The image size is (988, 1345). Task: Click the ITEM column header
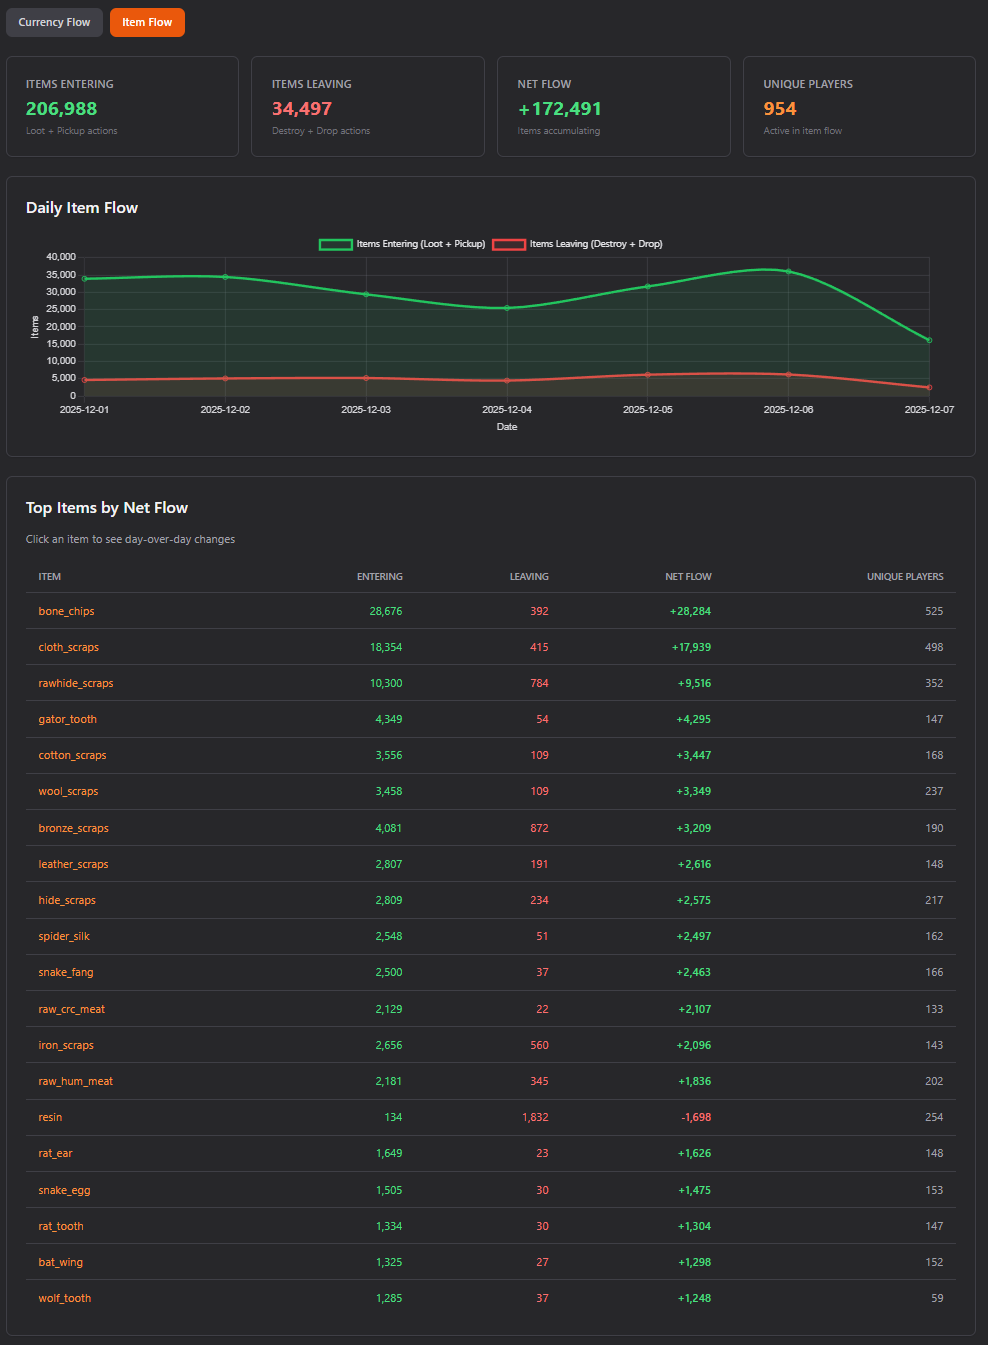coord(50,577)
